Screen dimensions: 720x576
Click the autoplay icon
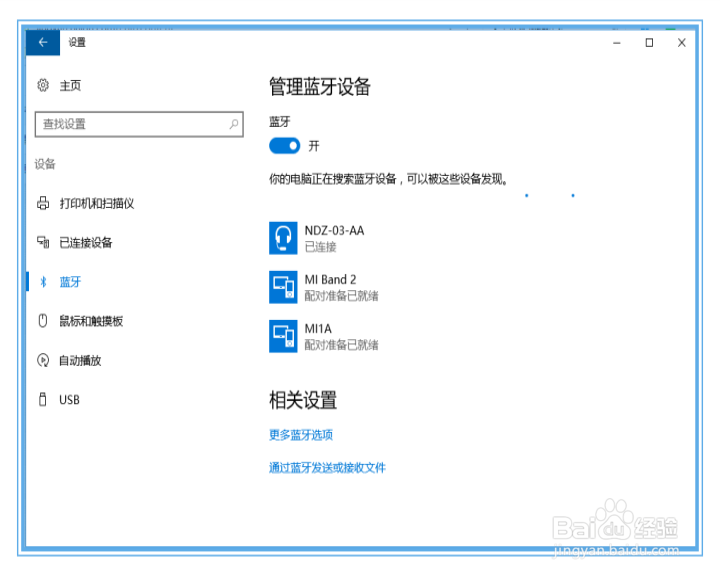[x=43, y=360]
